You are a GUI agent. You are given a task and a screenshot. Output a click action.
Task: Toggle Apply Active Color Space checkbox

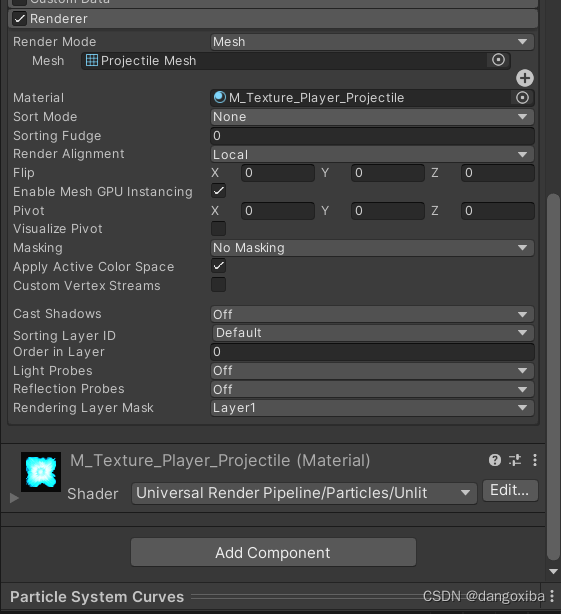[x=218, y=266]
